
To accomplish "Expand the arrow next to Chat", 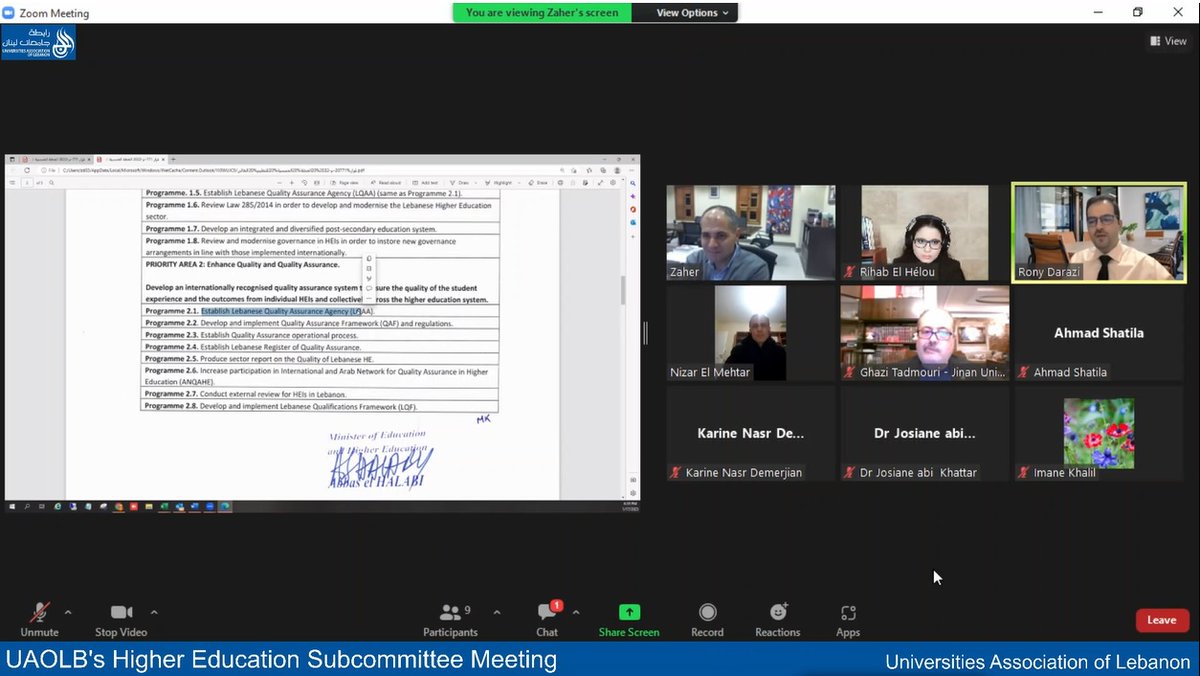I will click(576, 612).
